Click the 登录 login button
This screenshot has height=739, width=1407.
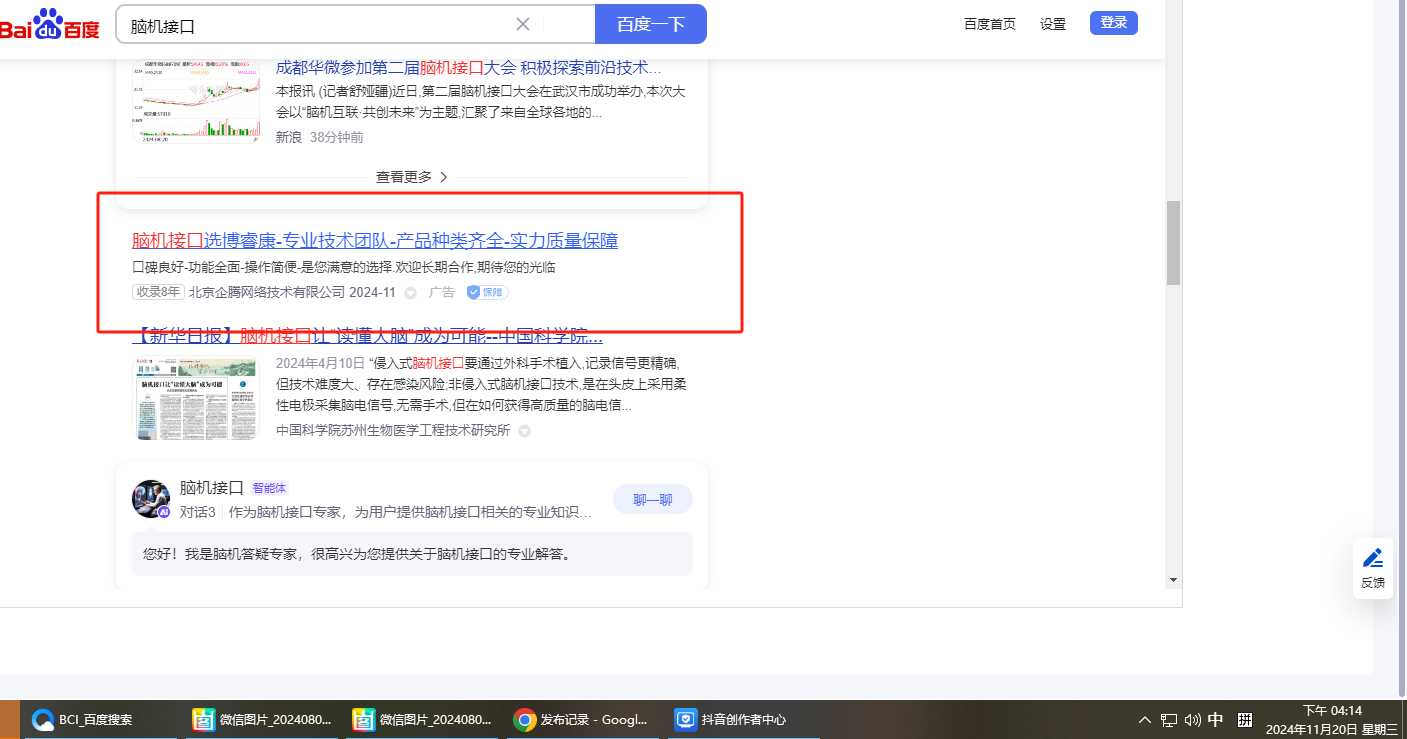pyautogui.click(x=1113, y=23)
